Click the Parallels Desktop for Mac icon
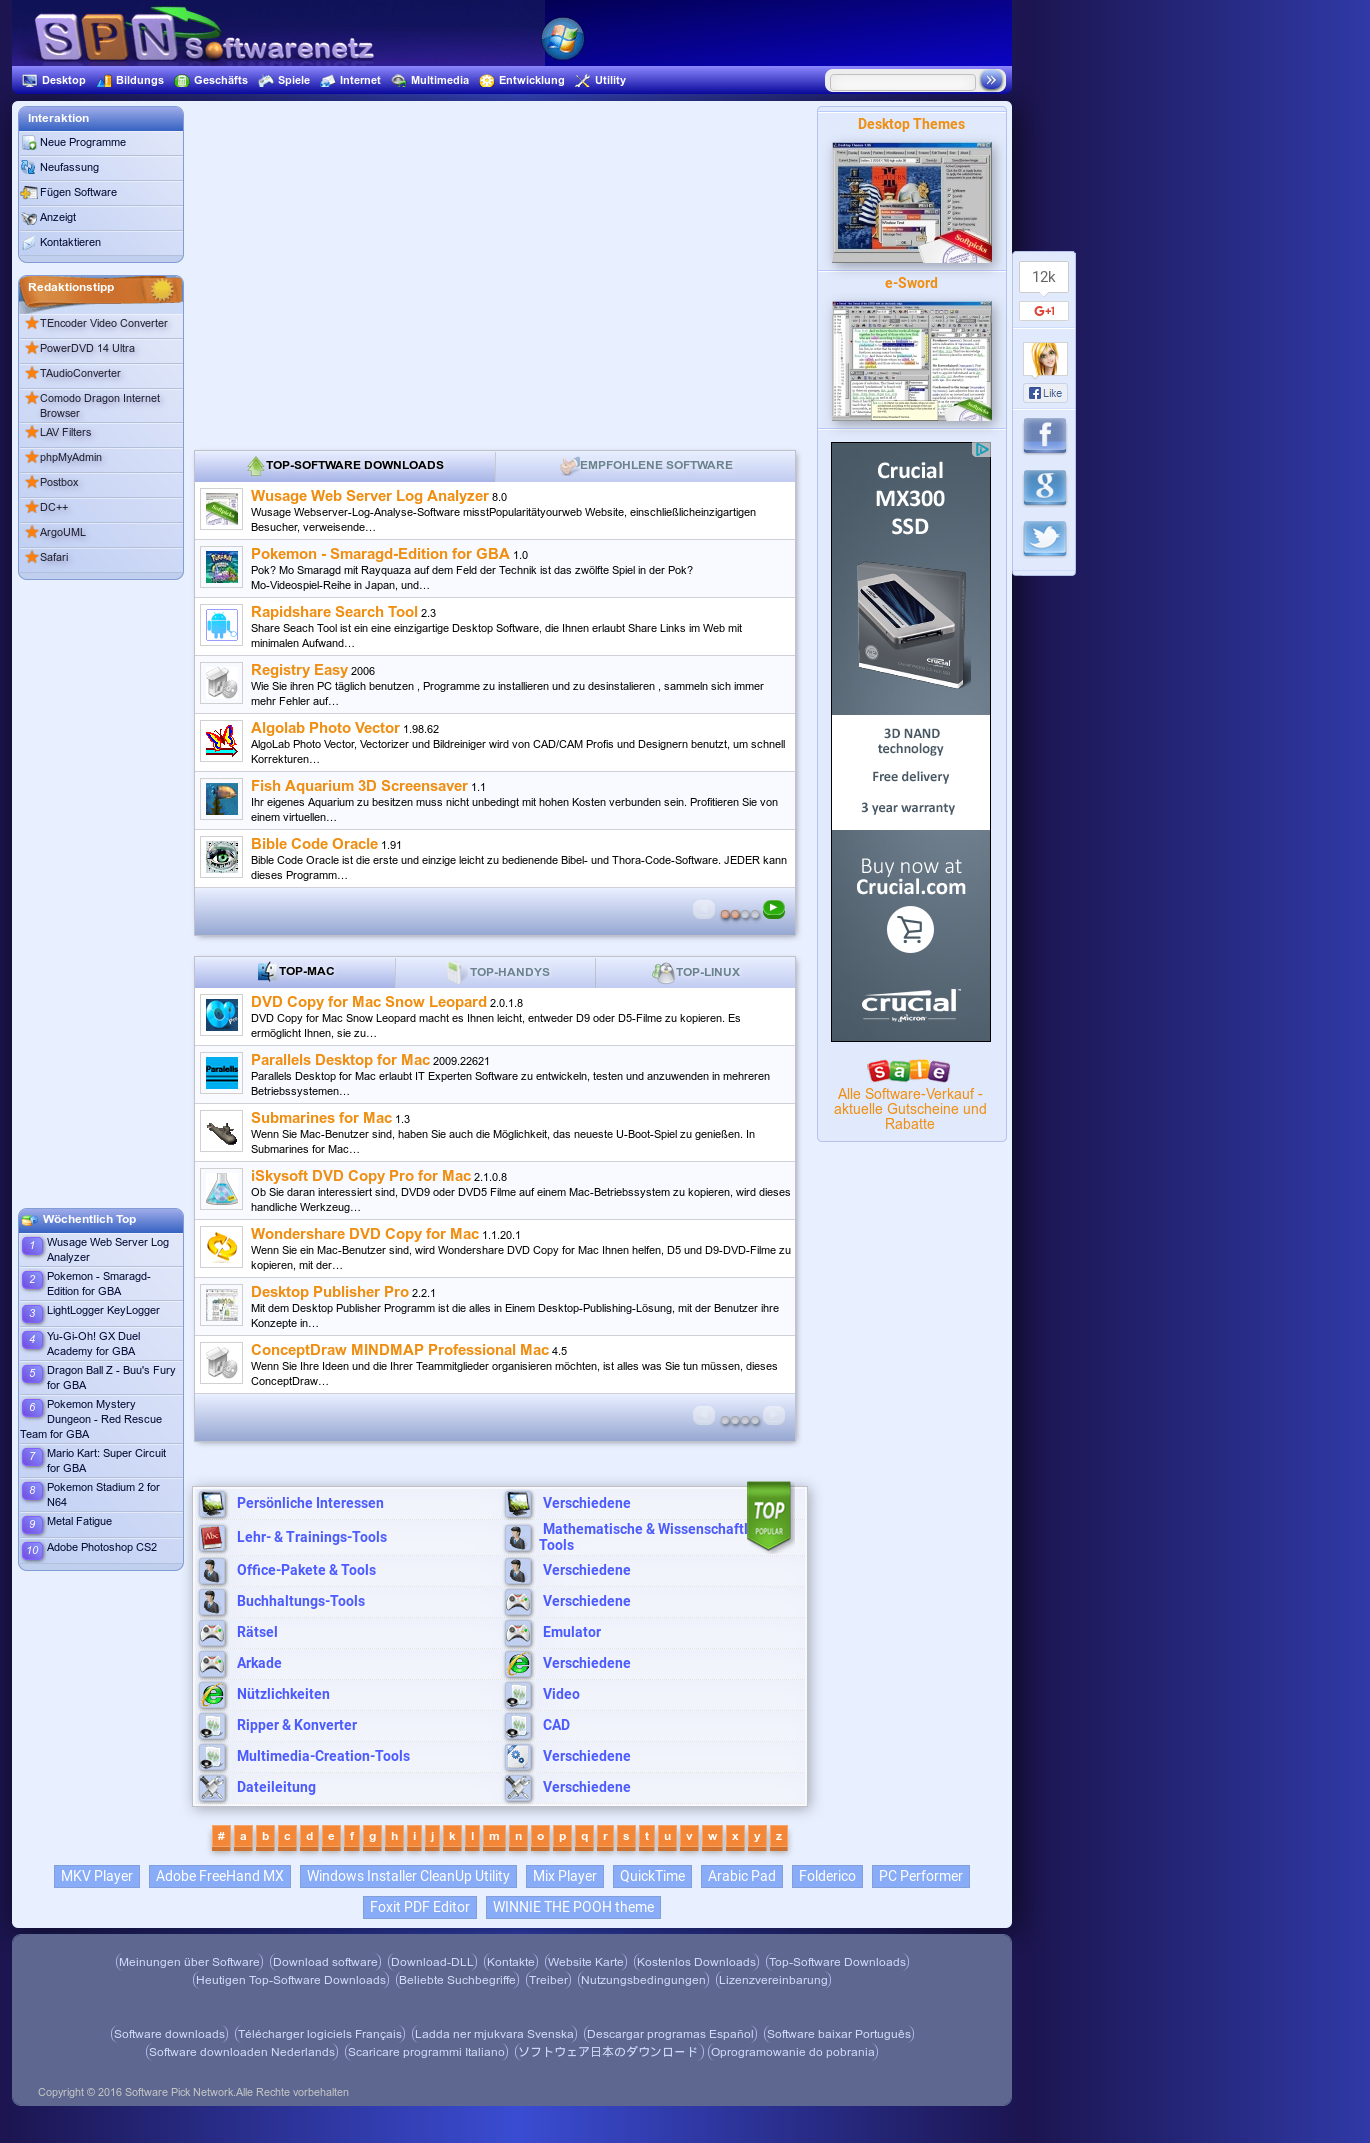 pyautogui.click(x=221, y=1074)
